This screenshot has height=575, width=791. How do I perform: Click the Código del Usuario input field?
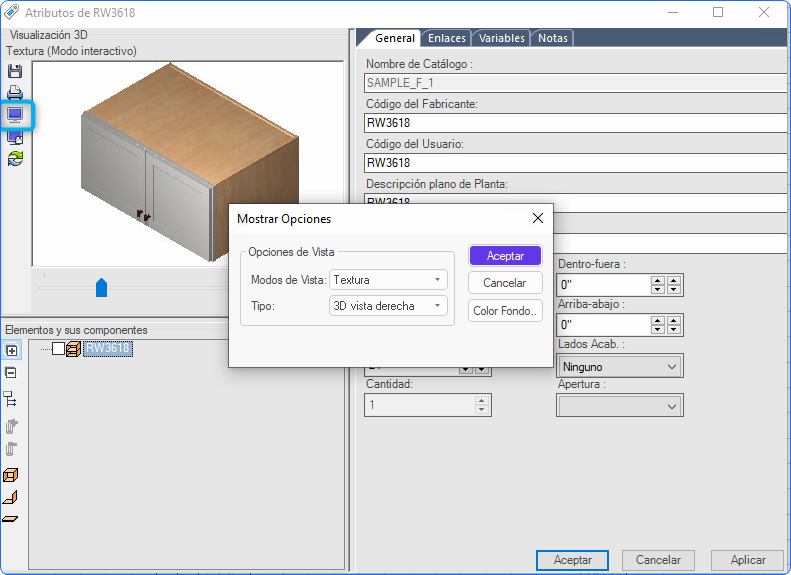(575, 162)
